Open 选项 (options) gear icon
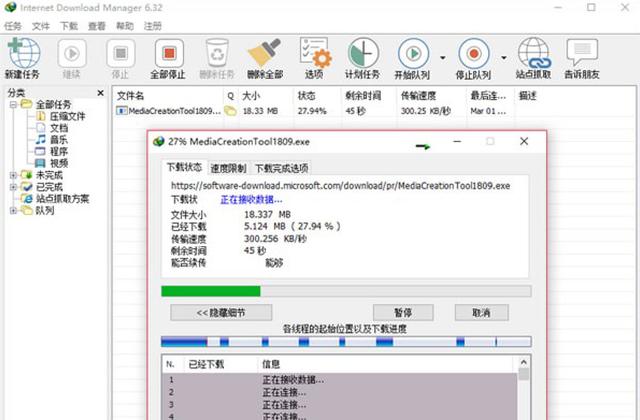This screenshot has width=640, height=420. [x=314, y=53]
